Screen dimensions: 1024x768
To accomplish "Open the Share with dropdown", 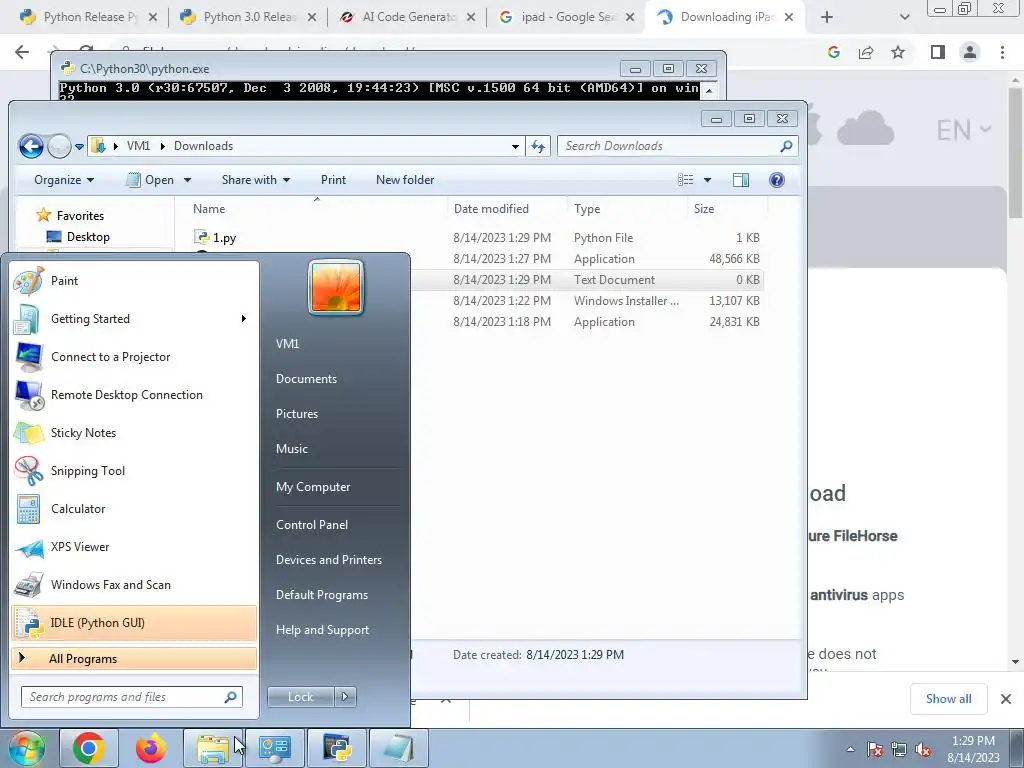I will pyautogui.click(x=255, y=180).
